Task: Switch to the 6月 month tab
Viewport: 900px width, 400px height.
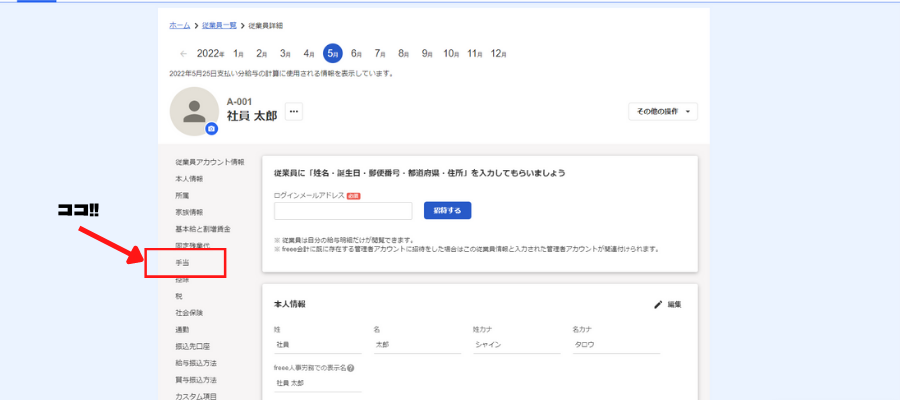Action: pos(356,54)
